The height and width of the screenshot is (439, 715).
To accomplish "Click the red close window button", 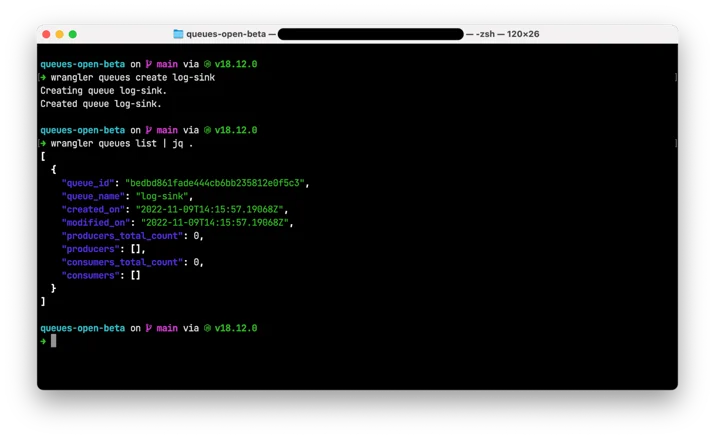I will pyautogui.click(x=46, y=34).
